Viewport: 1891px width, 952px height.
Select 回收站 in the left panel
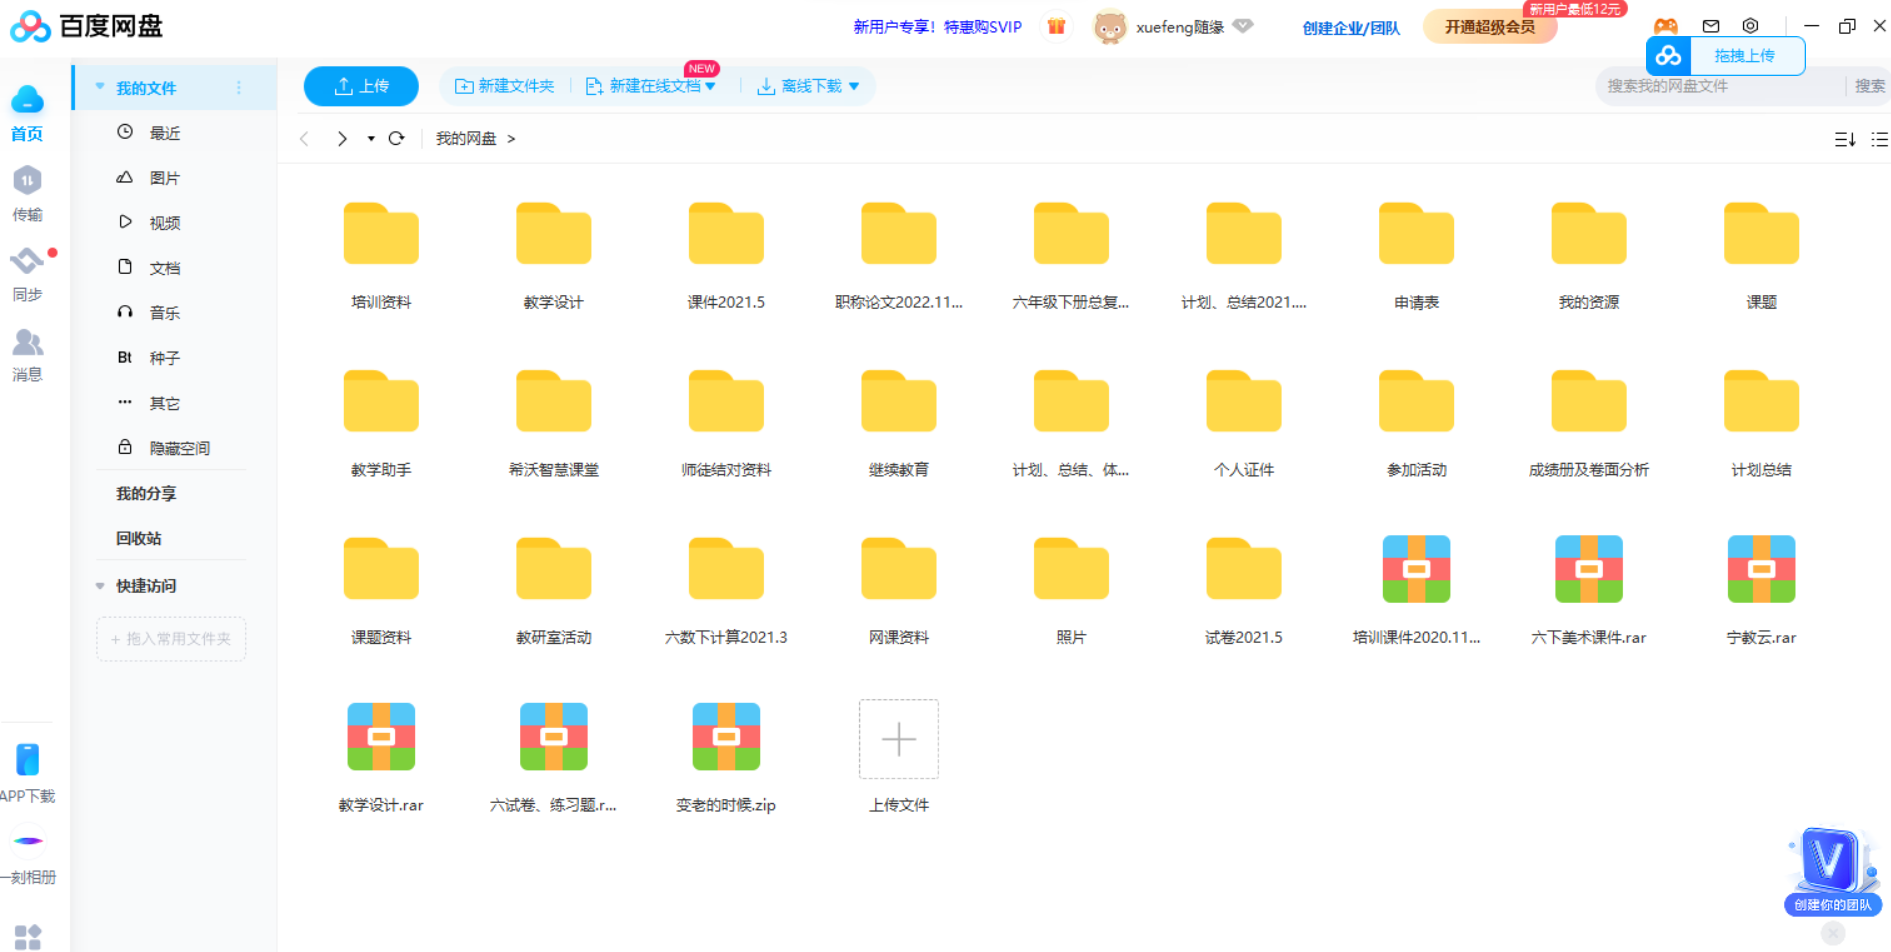click(138, 538)
